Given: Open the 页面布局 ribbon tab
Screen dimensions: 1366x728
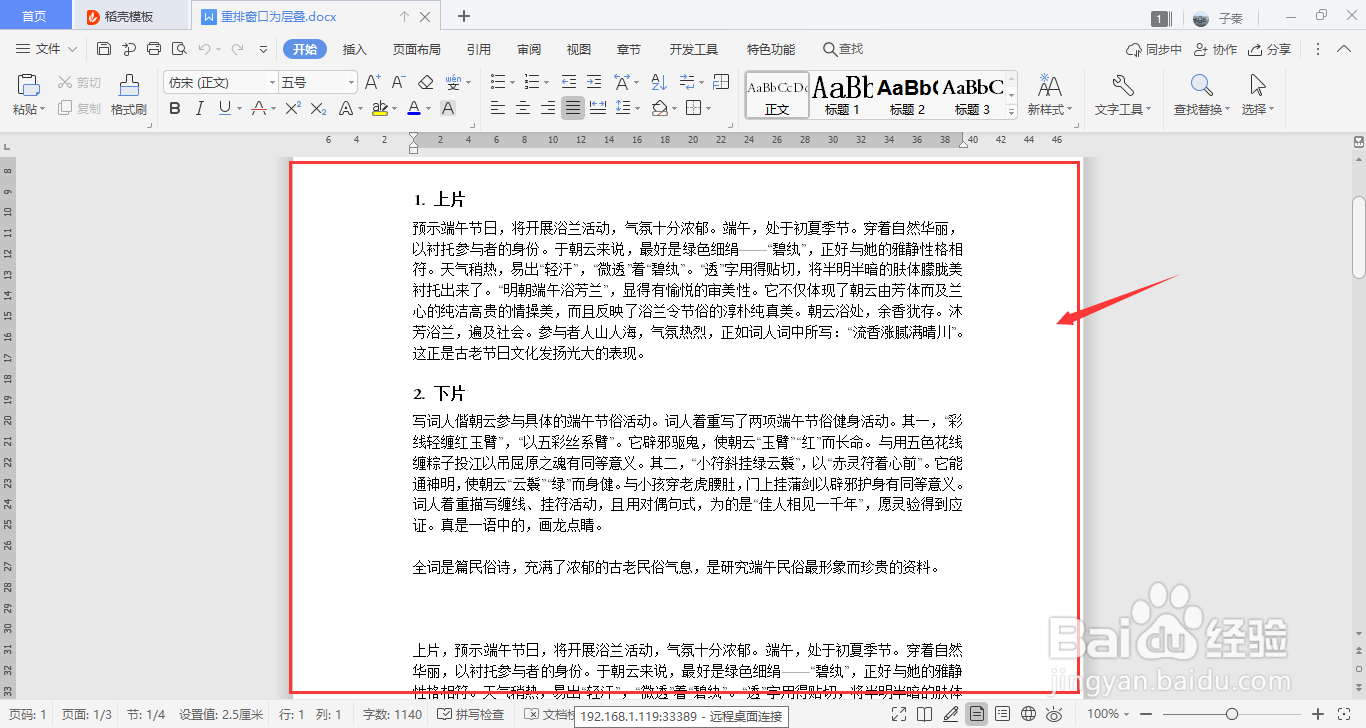Looking at the screenshot, I should pyautogui.click(x=416, y=47).
